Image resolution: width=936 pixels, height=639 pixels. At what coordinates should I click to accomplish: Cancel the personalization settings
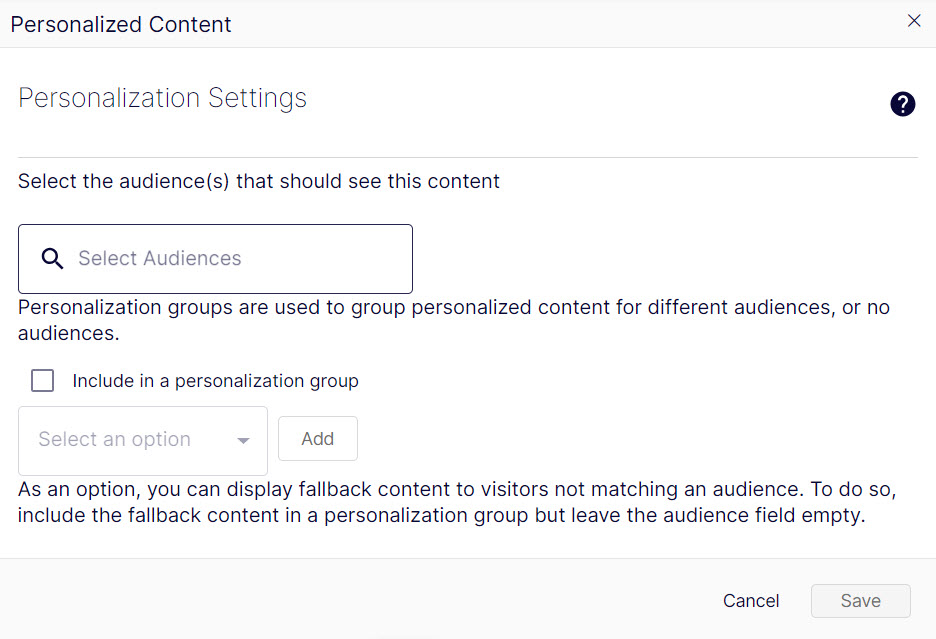point(751,601)
